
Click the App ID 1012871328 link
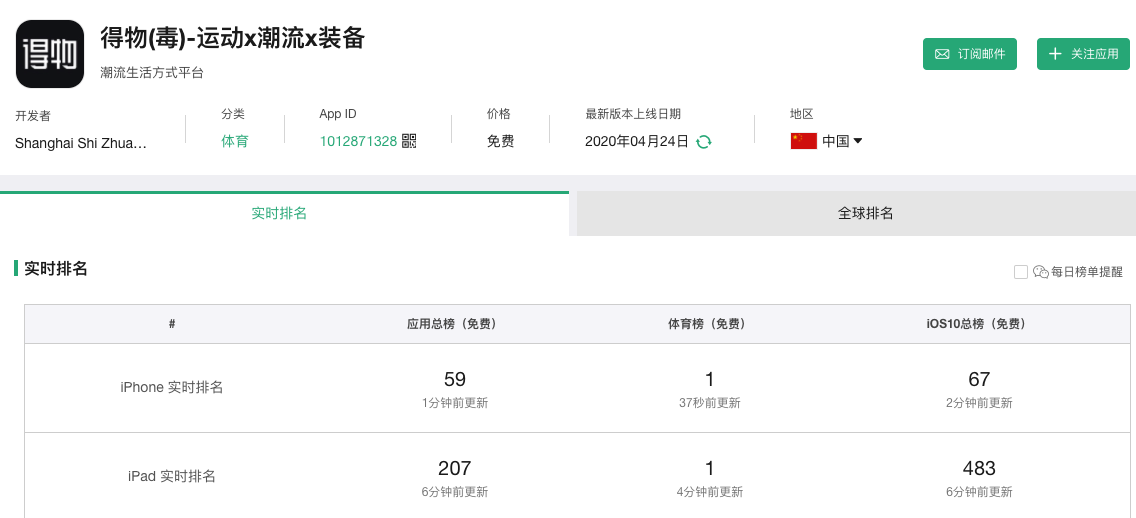pos(358,141)
